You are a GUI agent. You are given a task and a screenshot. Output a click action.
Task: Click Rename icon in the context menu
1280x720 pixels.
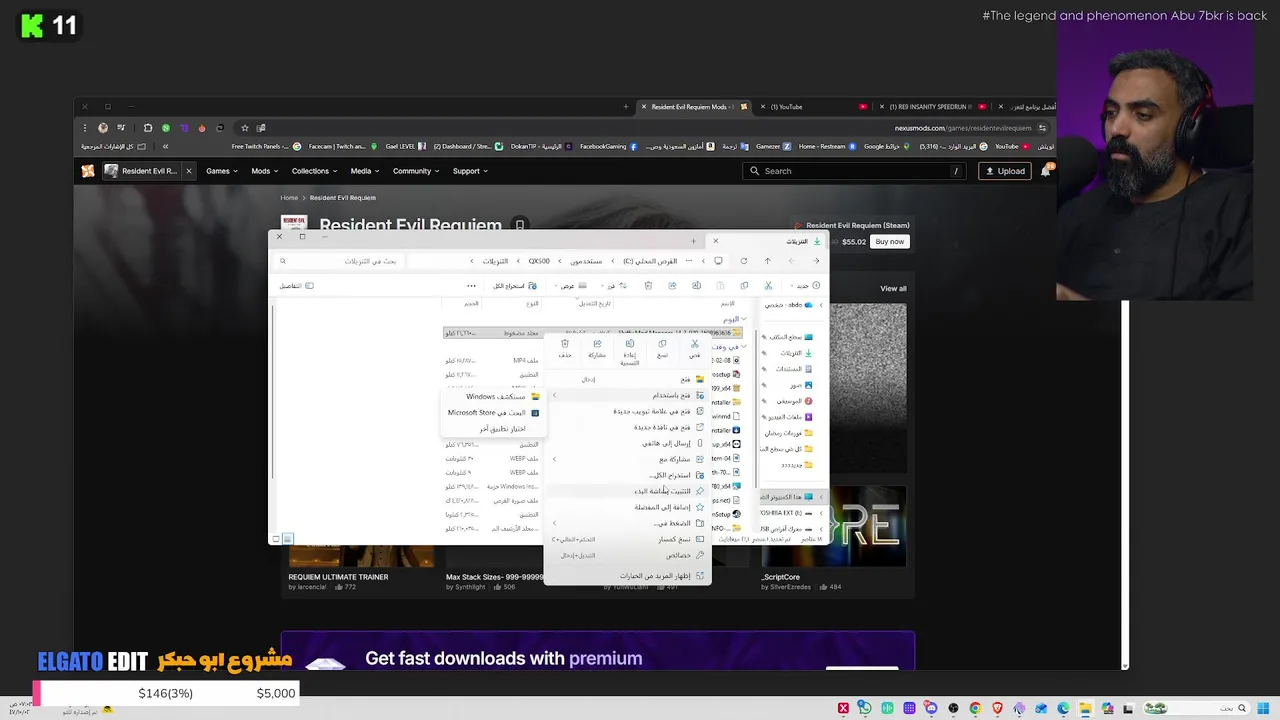[630, 344]
